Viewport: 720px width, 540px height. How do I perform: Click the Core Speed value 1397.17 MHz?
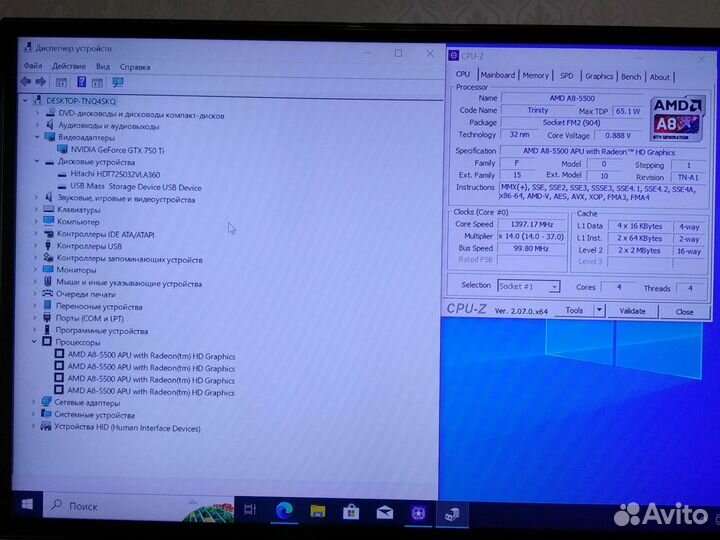click(532, 224)
